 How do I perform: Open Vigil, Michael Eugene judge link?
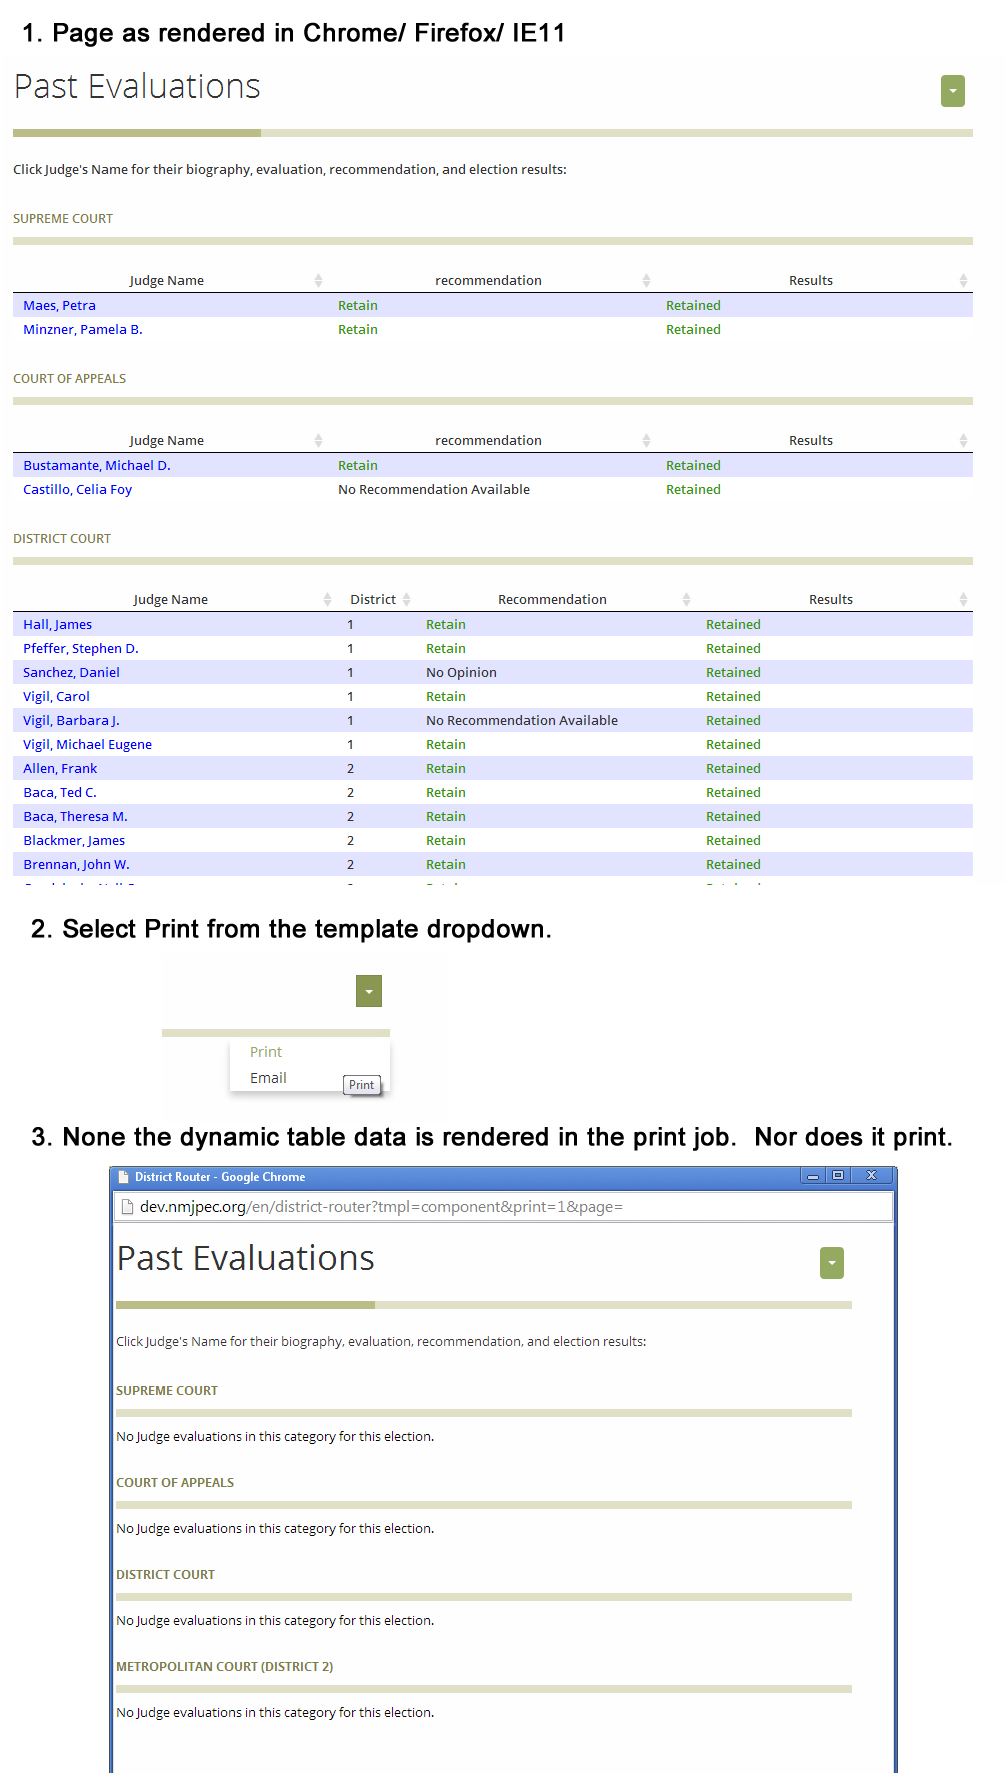click(88, 744)
